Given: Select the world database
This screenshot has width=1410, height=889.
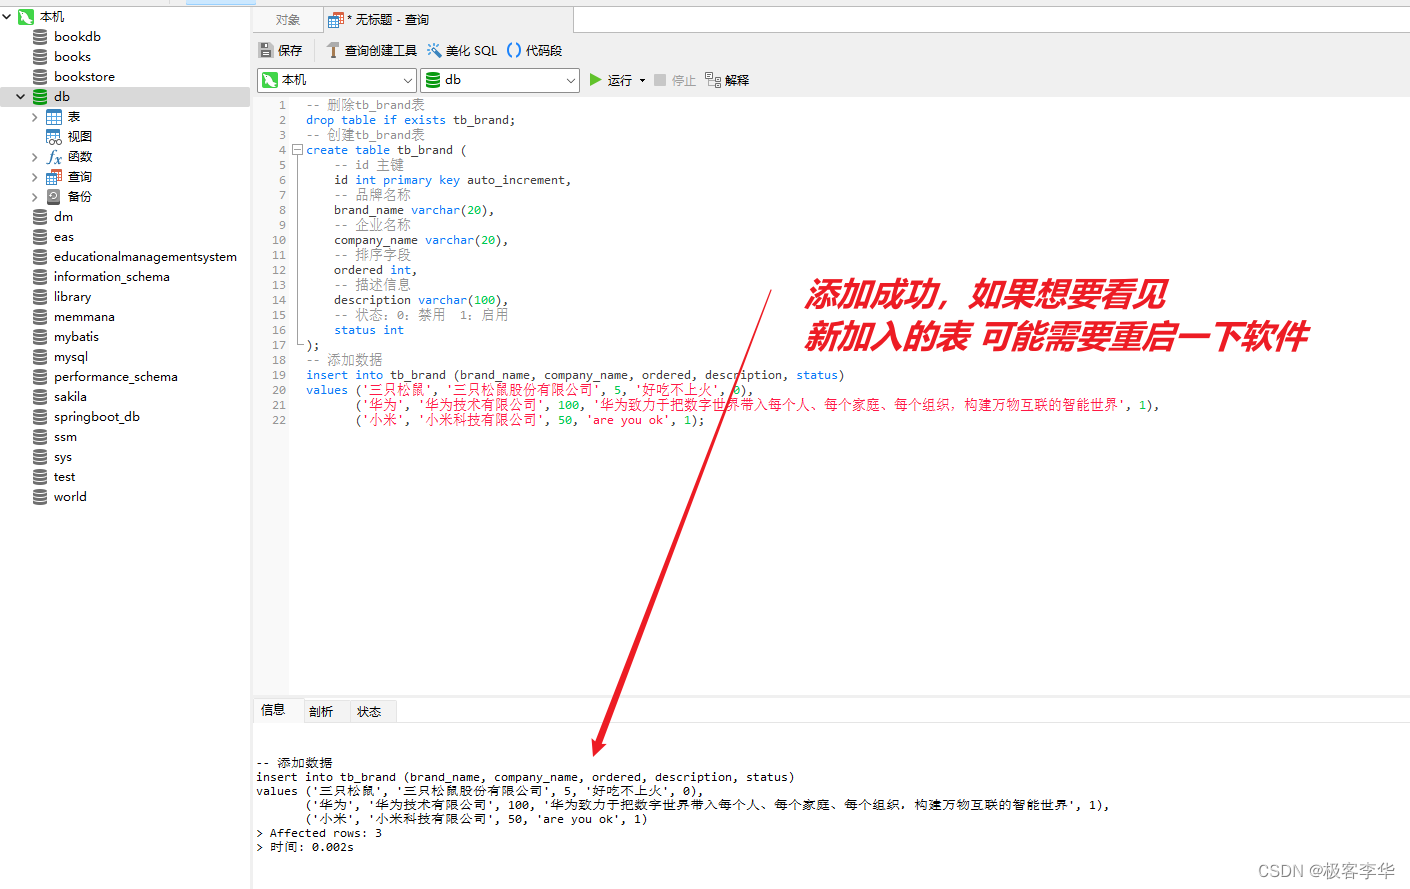Looking at the screenshot, I should coord(70,497).
